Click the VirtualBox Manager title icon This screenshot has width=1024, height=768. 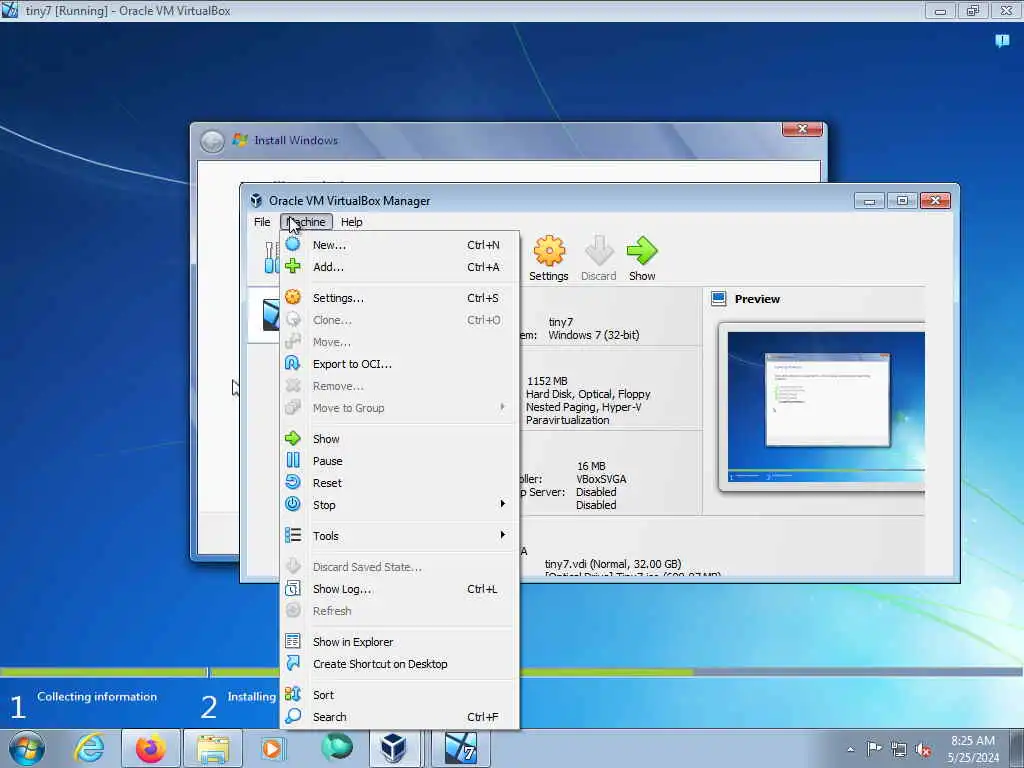pos(256,200)
